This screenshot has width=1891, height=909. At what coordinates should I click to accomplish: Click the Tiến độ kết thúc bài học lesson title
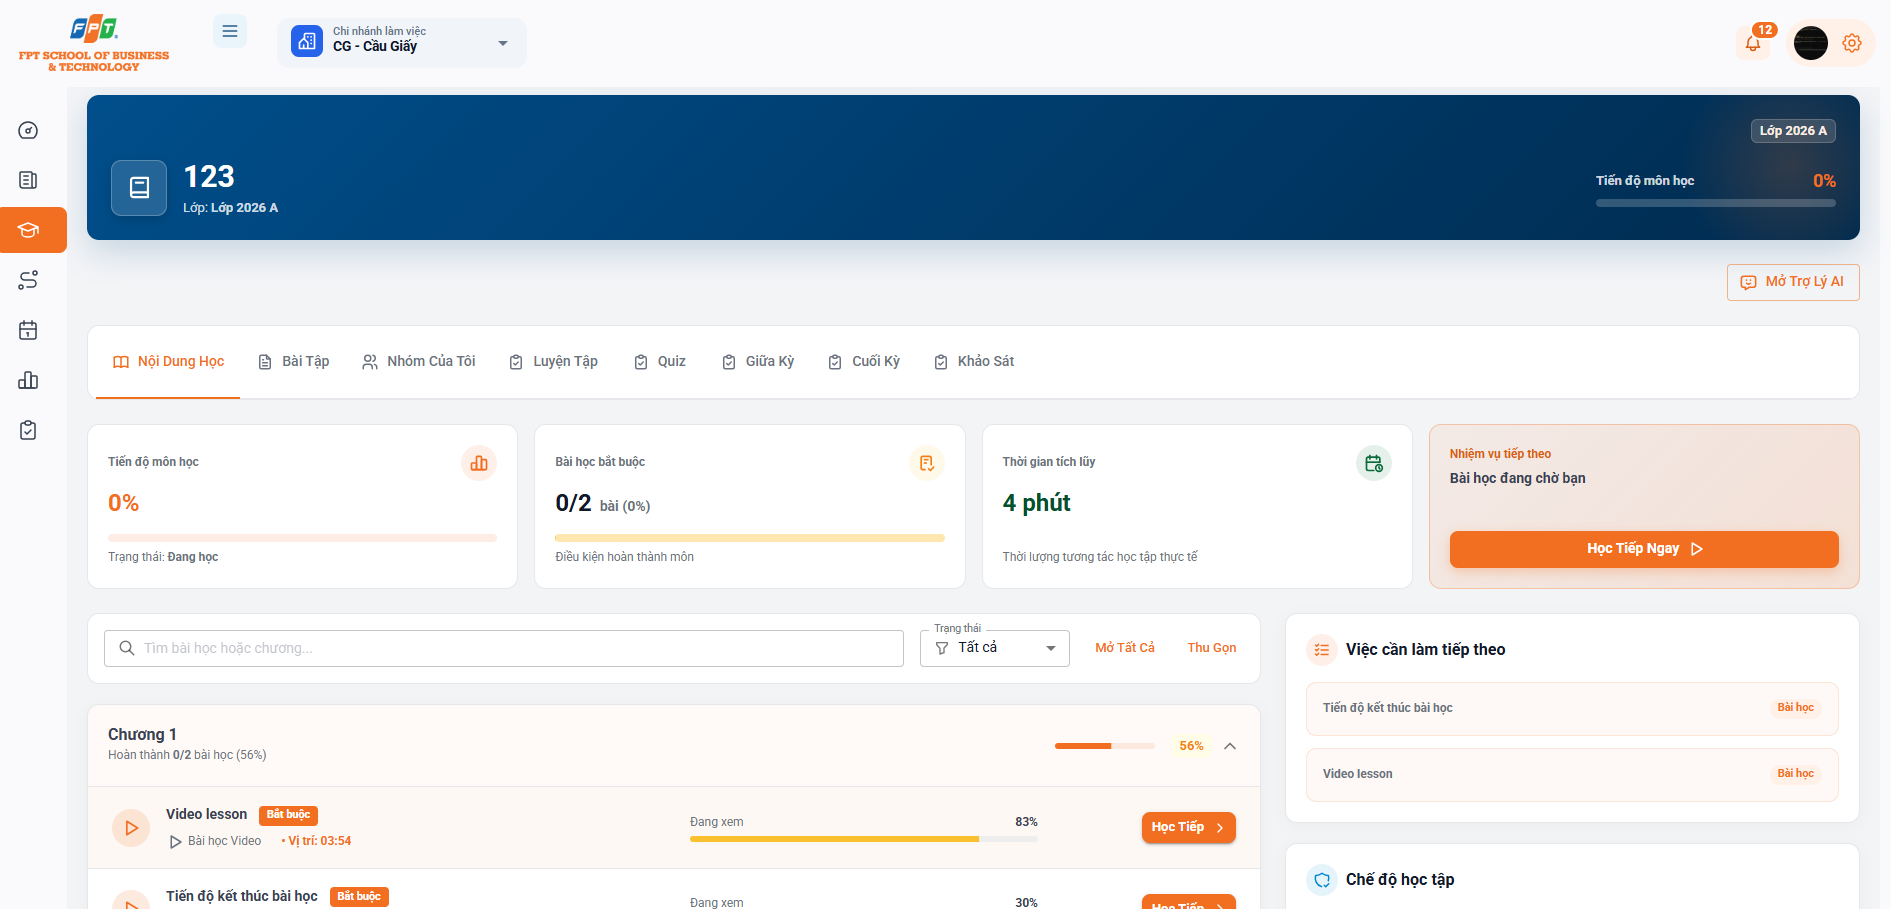(x=242, y=896)
